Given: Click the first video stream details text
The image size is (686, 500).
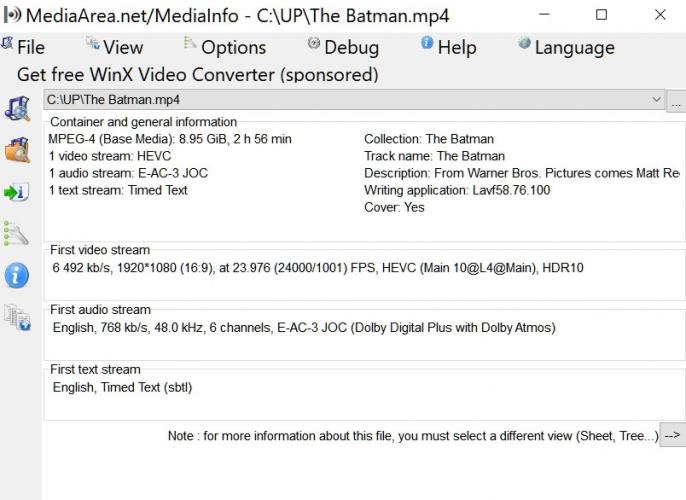Looking at the screenshot, I should tap(318, 268).
